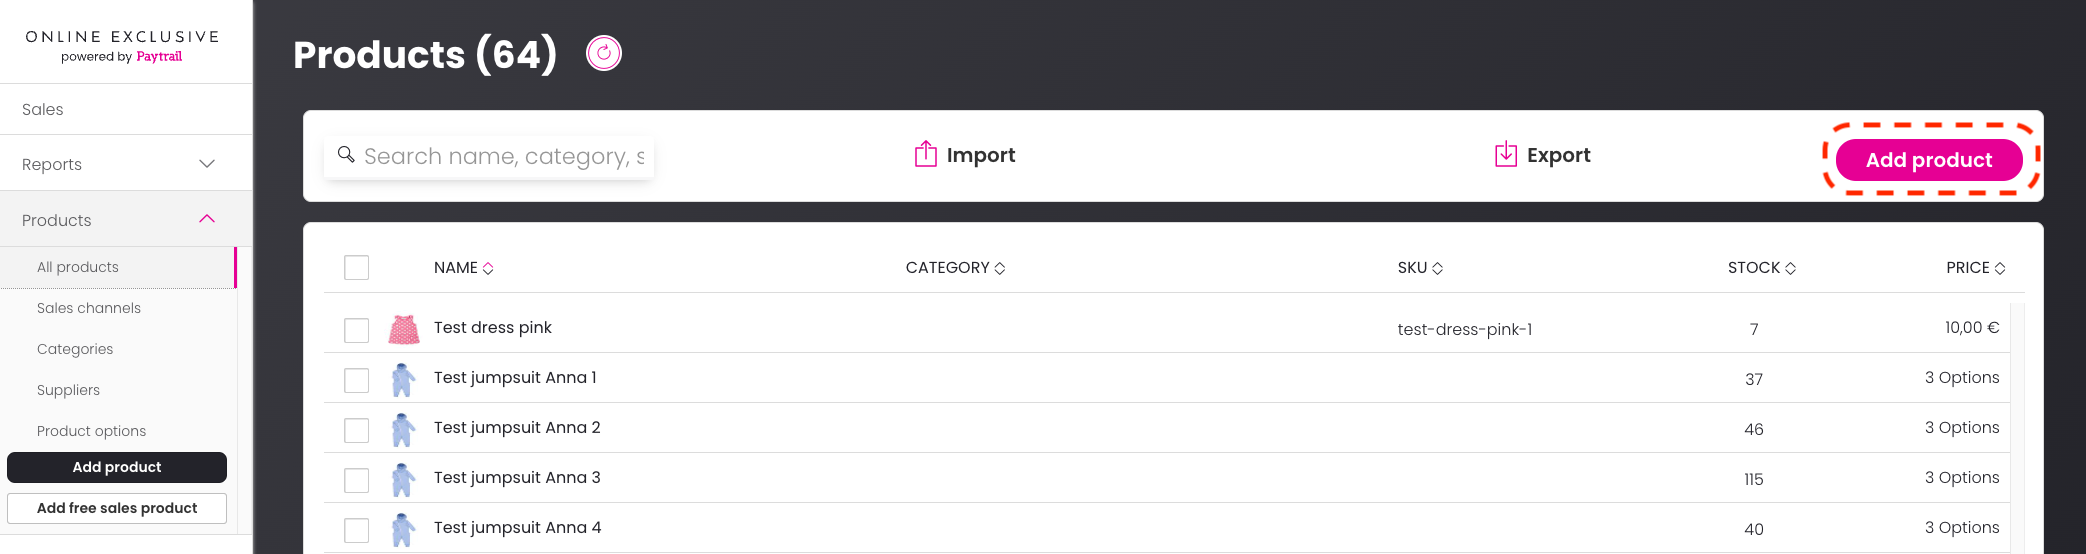Click the pink Add product button
Screen dimensions: 2086x554
(1929, 160)
